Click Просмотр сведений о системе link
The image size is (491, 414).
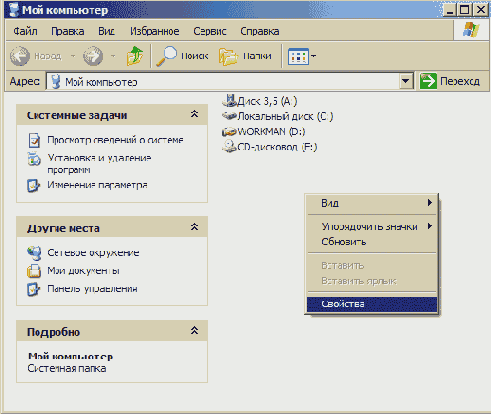click(115, 140)
